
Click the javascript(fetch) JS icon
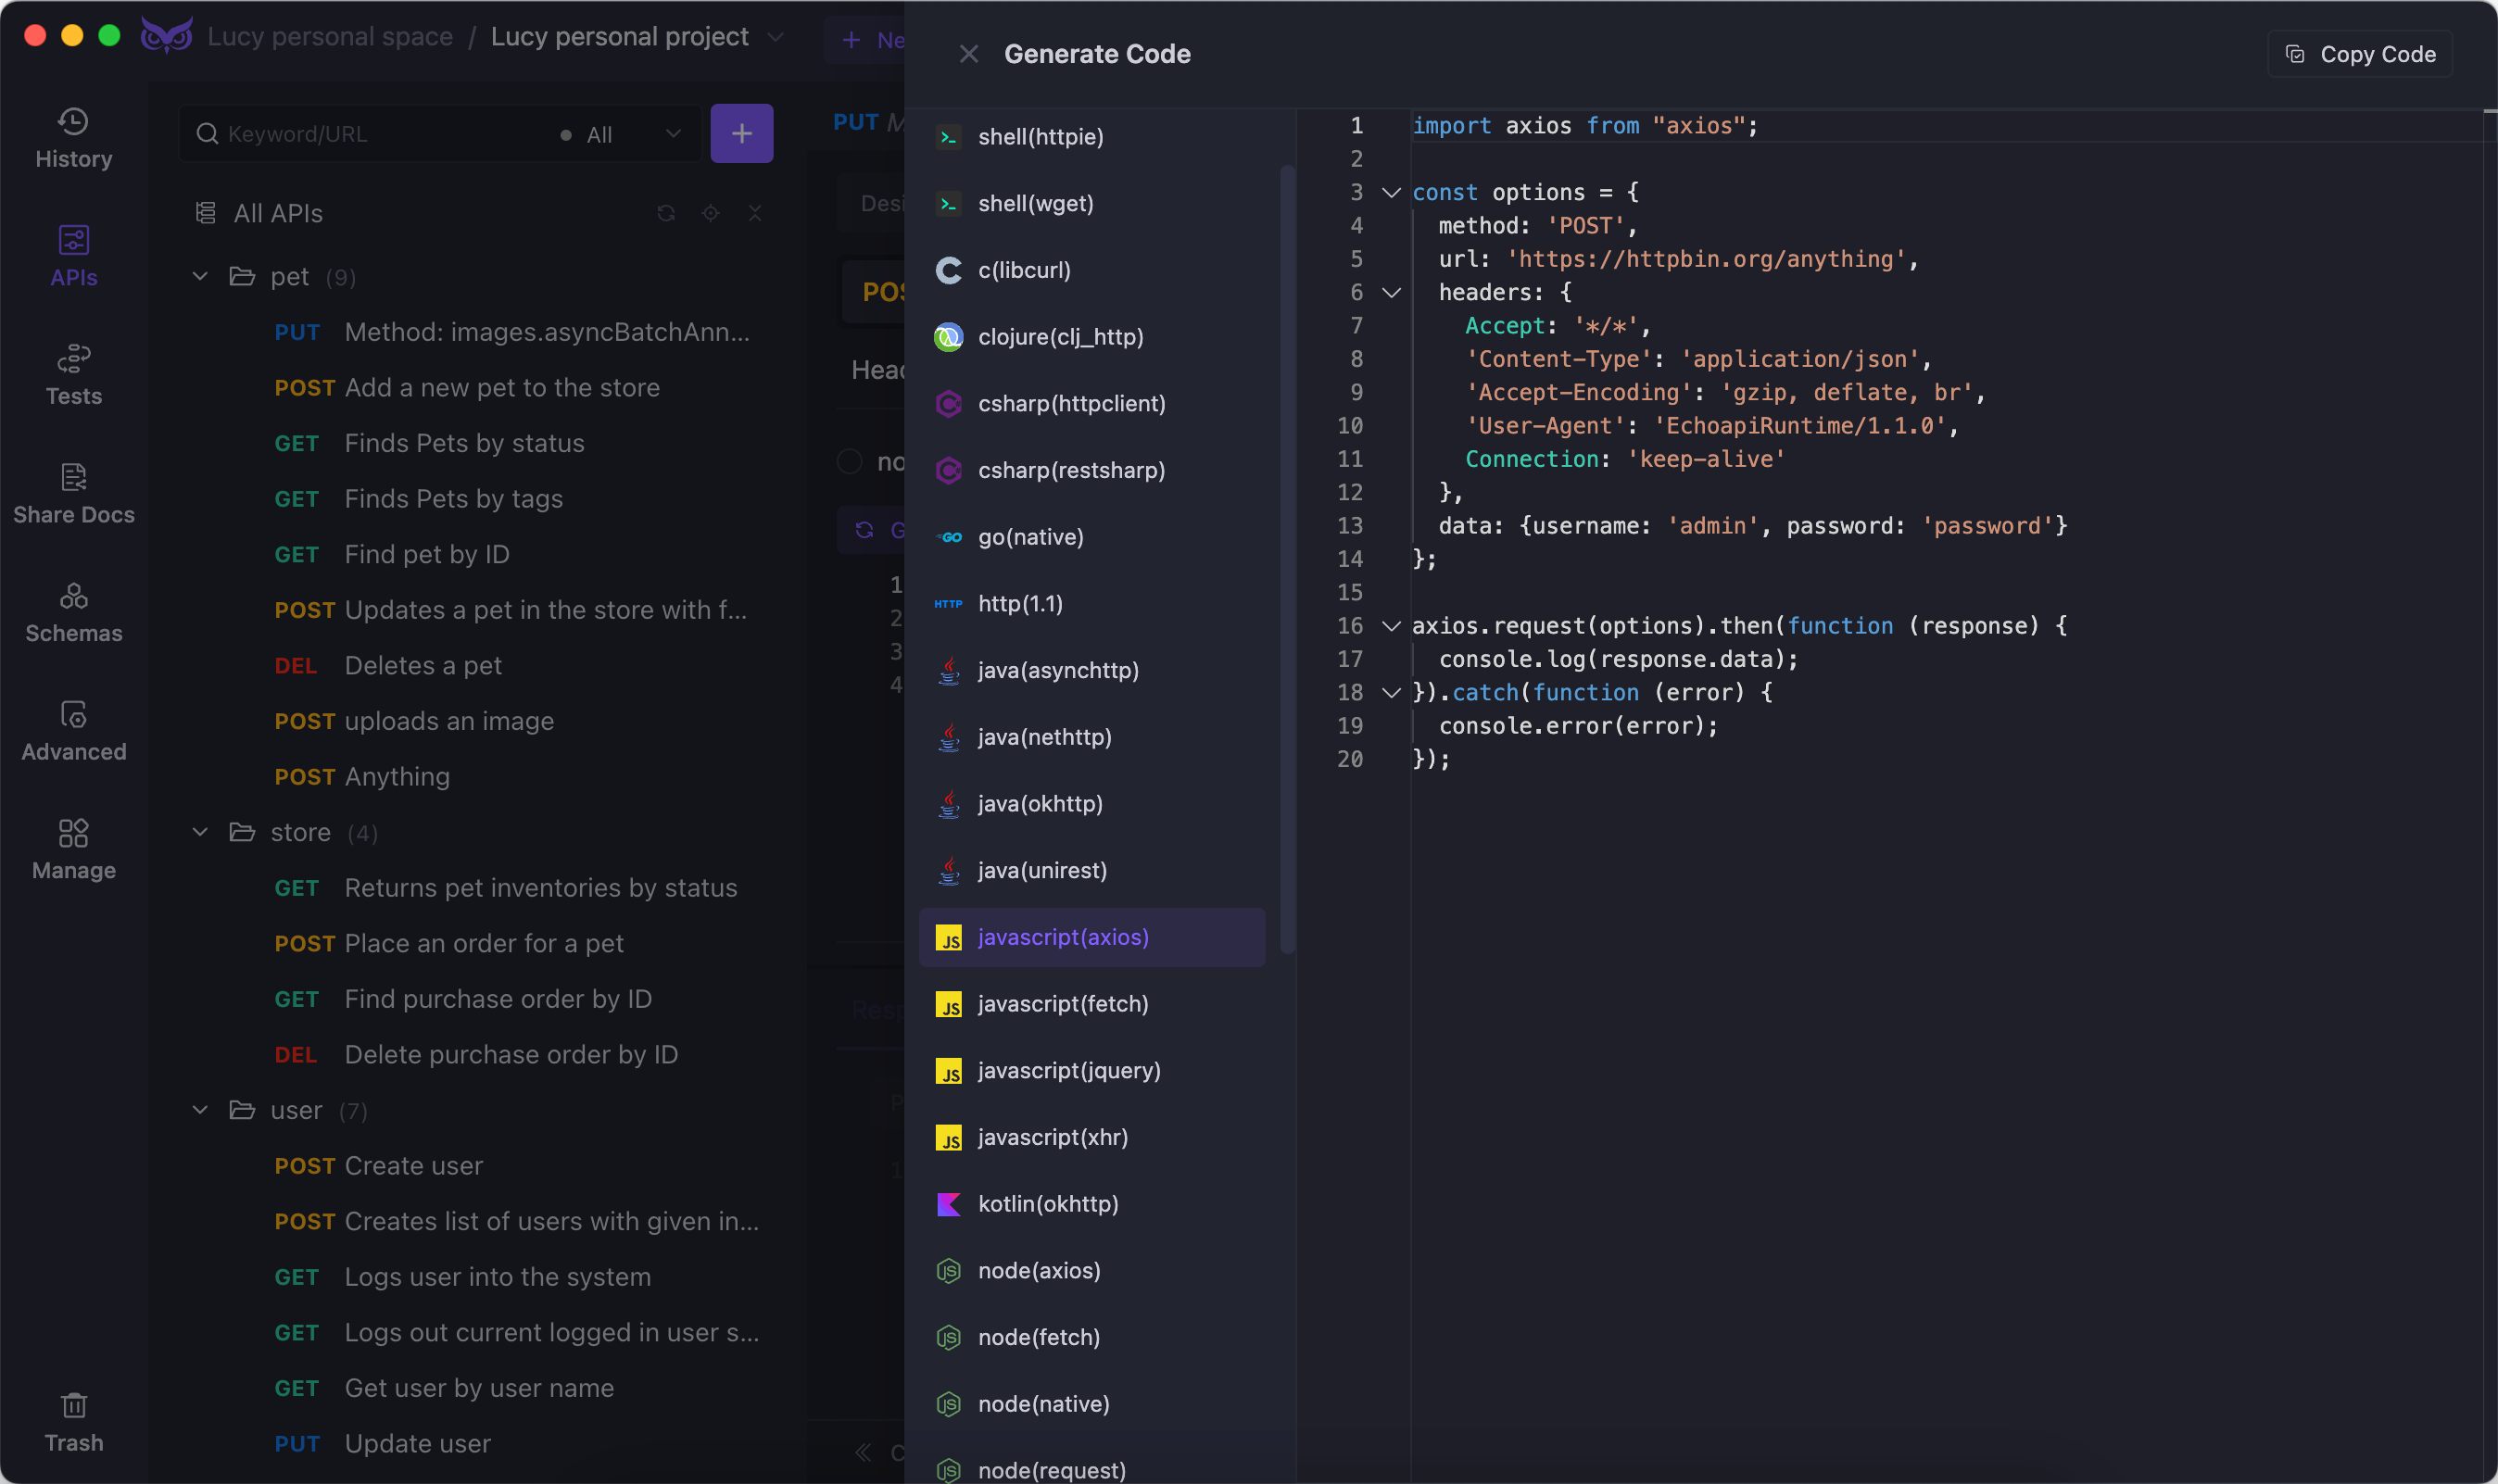point(948,1004)
